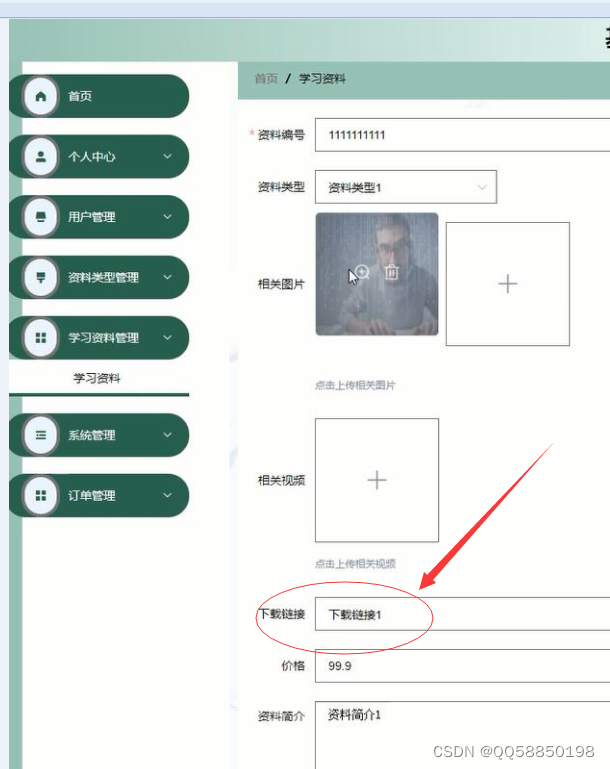
Task: Go to 首页 via breadcrumb link
Action: [x=266, y=78]
